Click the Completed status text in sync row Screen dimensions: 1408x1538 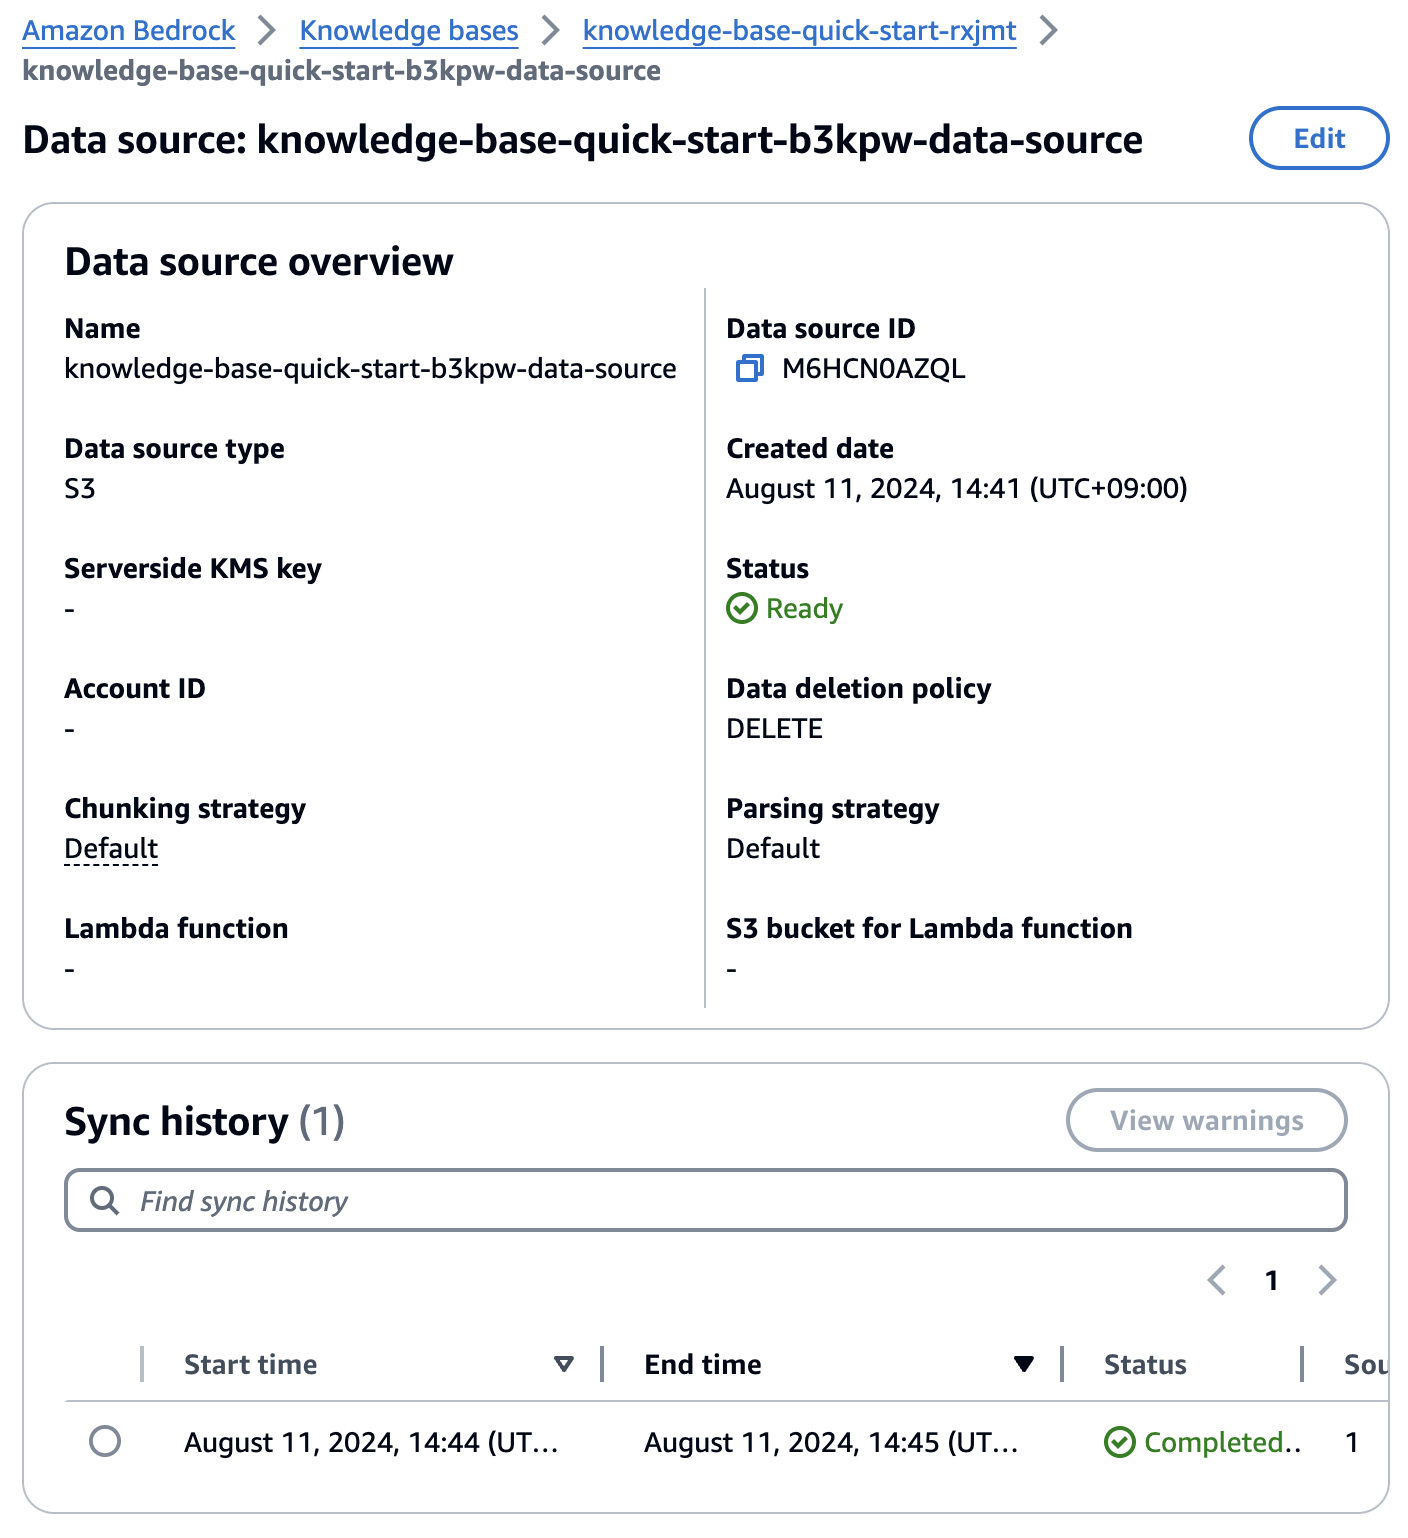pyautogui.click(x=1222, y=1442)
